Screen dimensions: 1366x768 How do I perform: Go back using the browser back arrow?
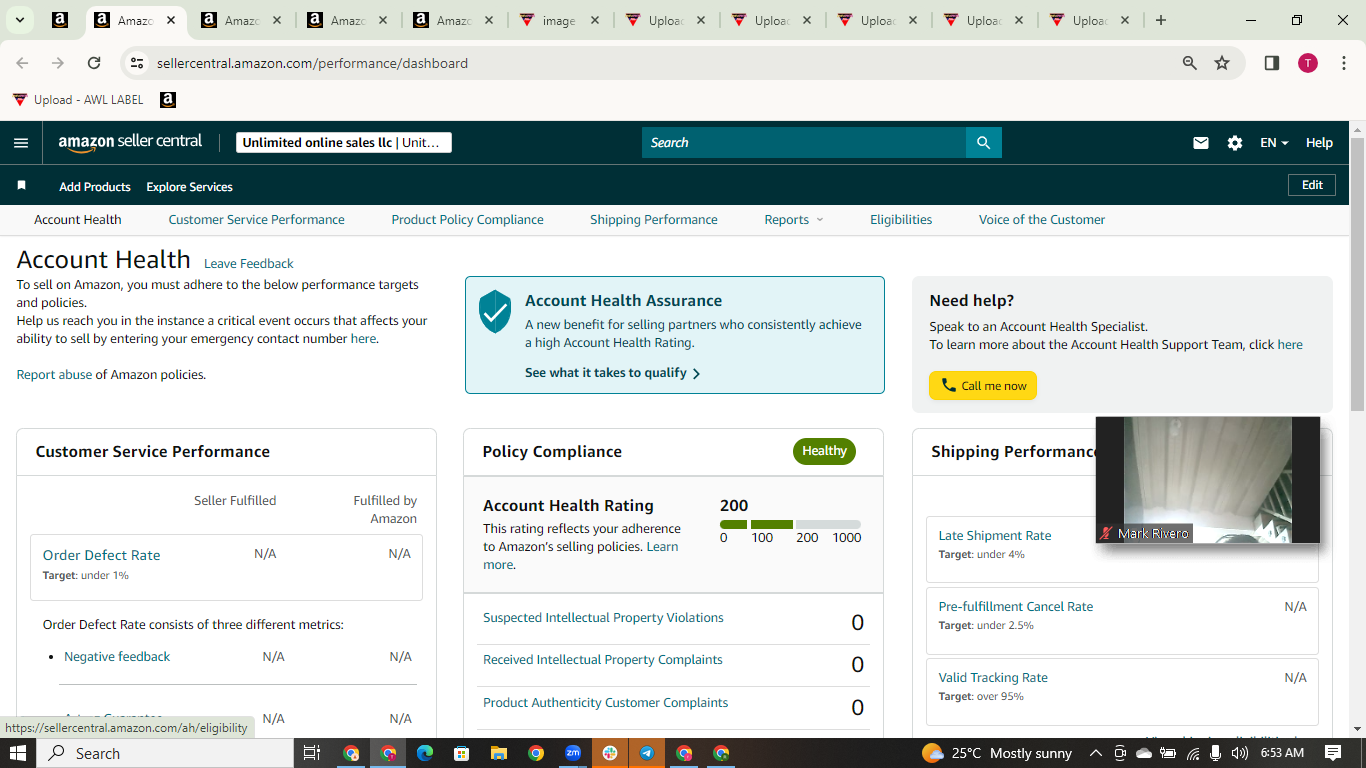(22, 63)
